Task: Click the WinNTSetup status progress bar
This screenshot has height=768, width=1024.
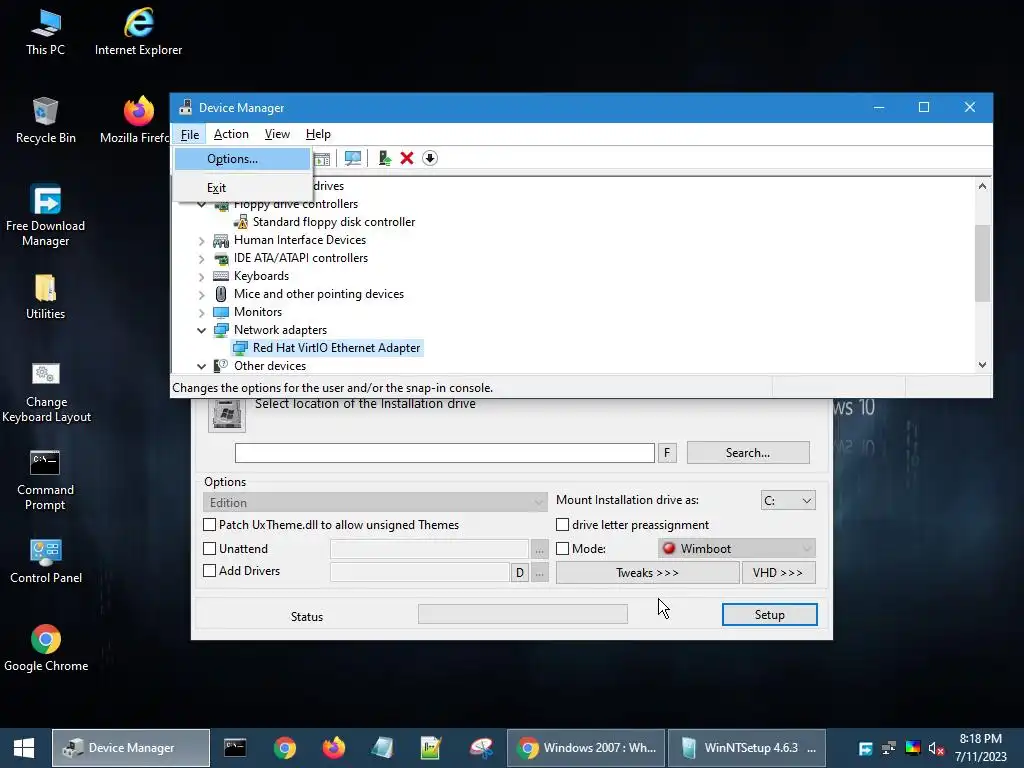Action: (522, 614)
